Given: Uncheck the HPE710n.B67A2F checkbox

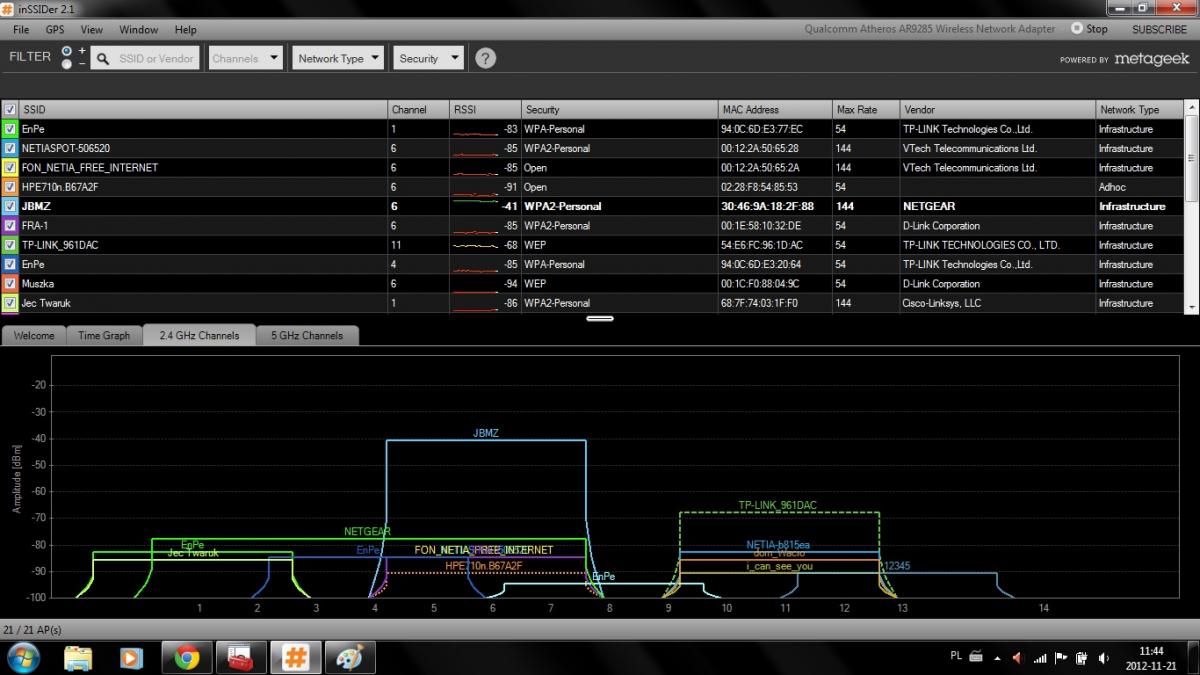Looking at the screenshot, I should point(9,187).
